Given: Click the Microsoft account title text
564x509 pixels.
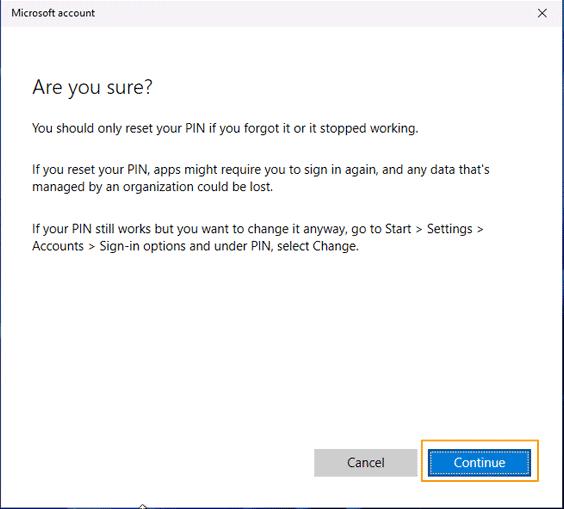Looking at the screenshot, I should pyautogui.click(x=53, y=13).
